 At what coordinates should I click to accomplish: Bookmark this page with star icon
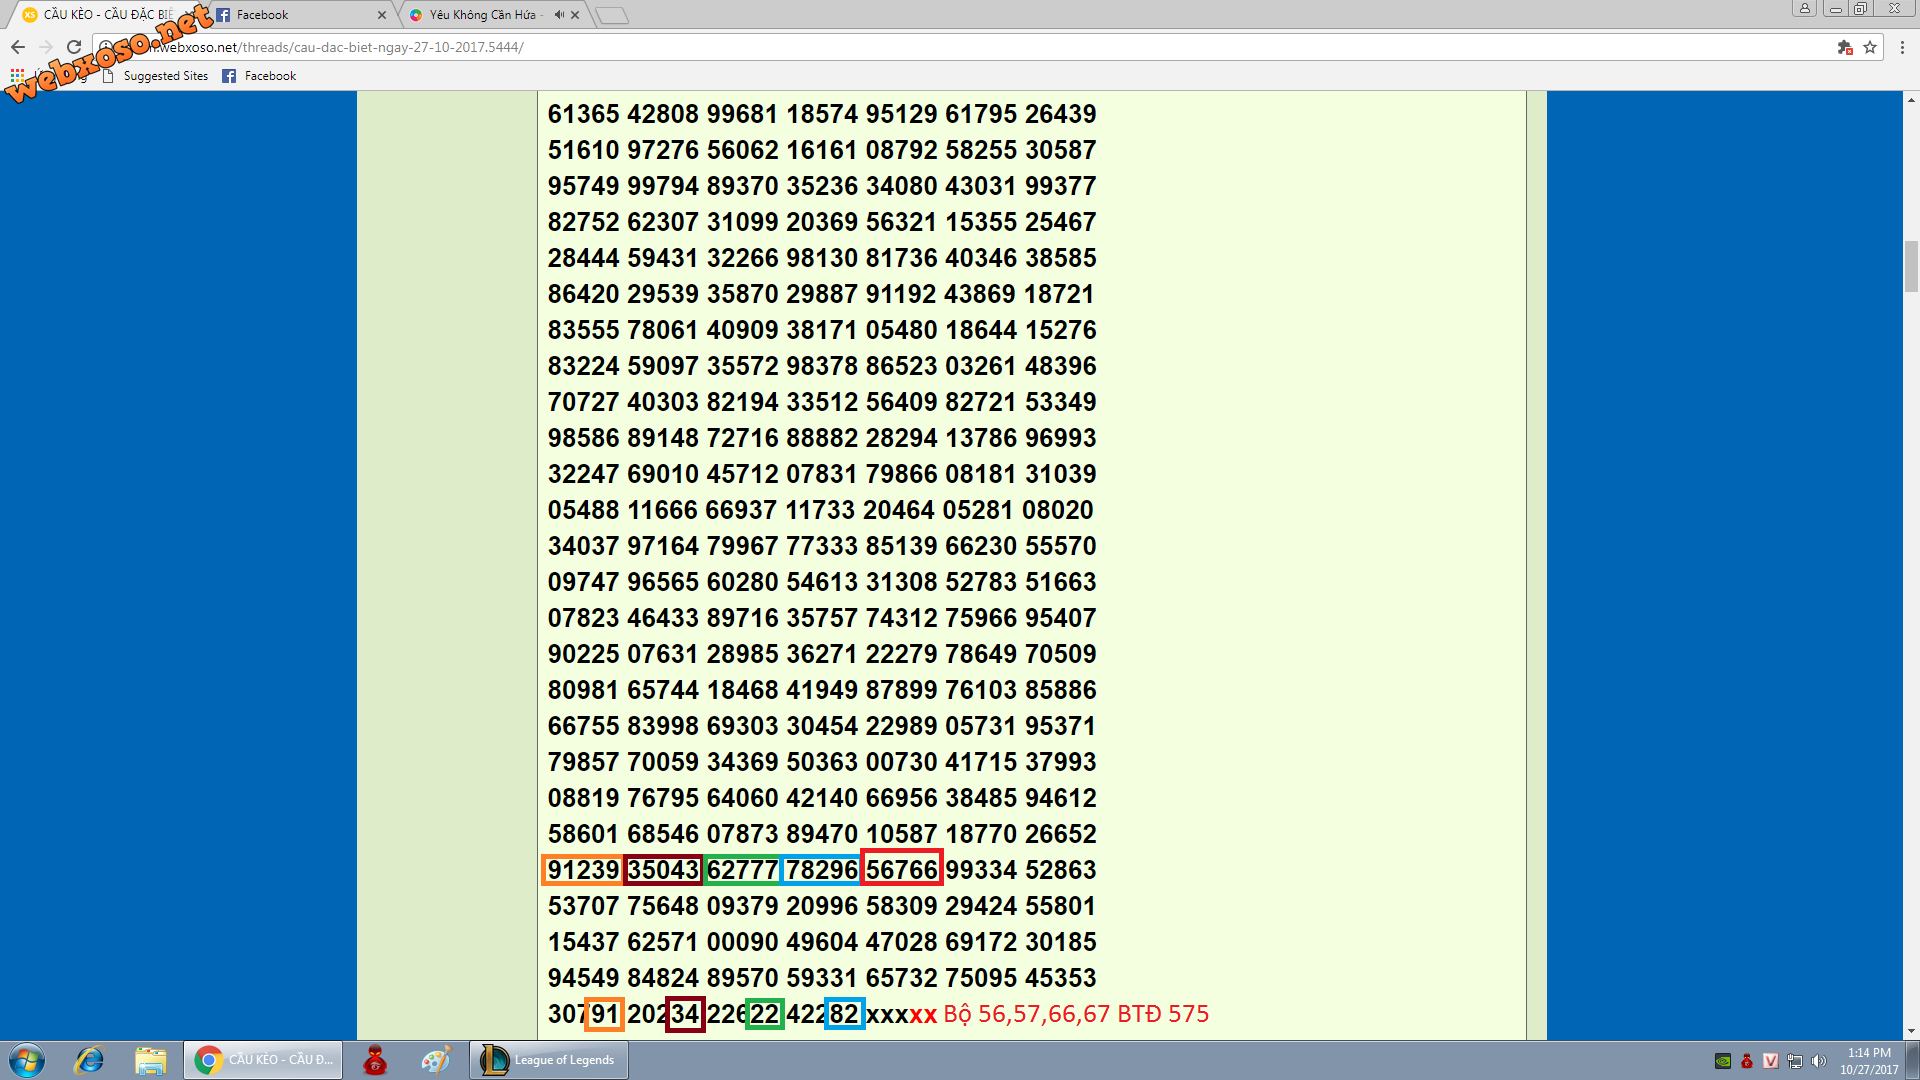1870,47
